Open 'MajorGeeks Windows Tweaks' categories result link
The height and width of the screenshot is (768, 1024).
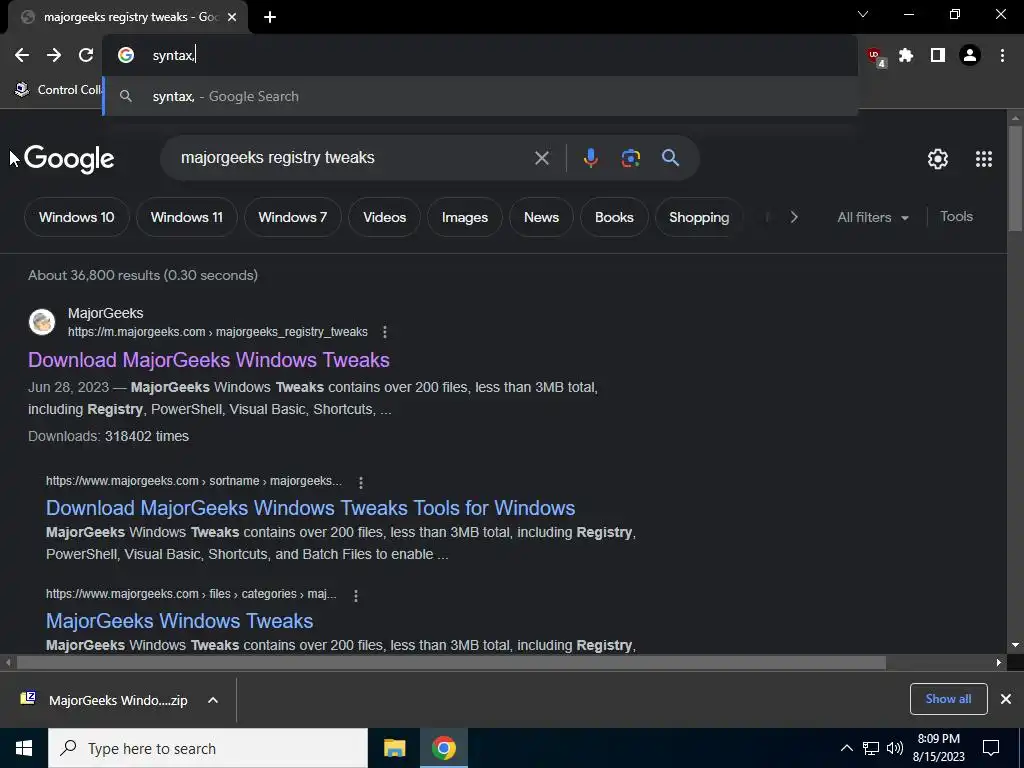coord(180,621)
